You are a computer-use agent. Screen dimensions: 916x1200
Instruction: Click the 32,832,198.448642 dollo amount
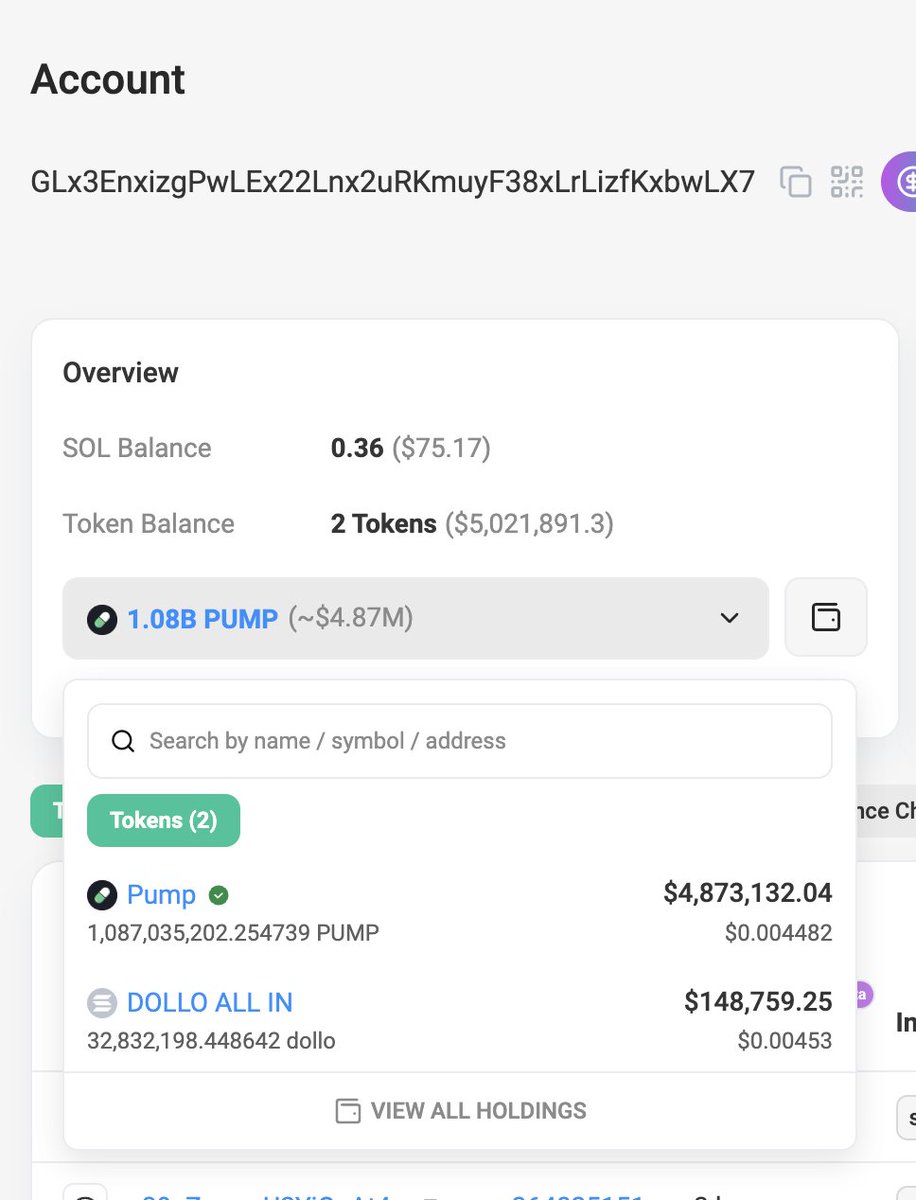coord(212,1041)
